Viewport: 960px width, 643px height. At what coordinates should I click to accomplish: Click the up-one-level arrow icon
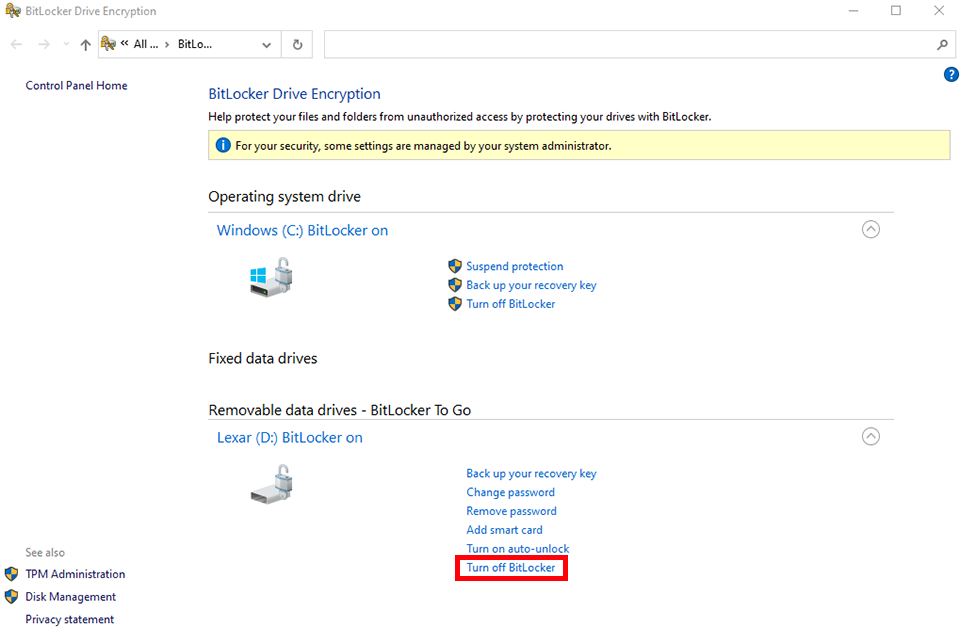point(85,44)
